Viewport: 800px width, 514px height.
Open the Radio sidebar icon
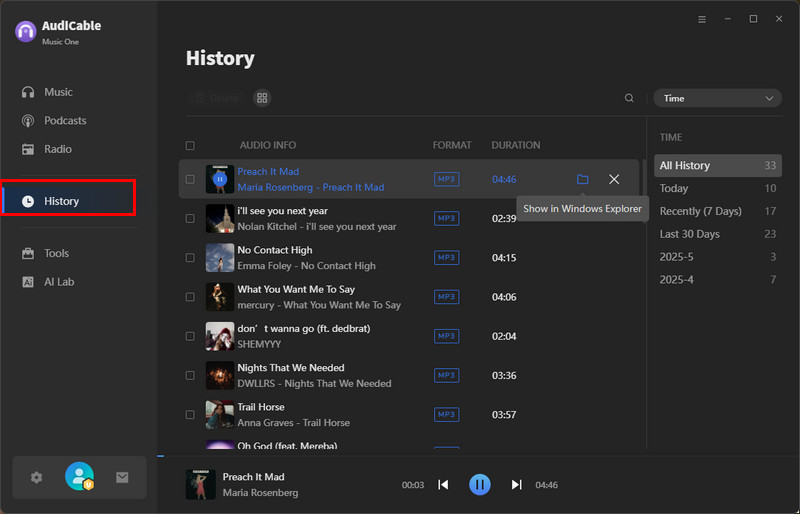pyautogui.click(x=28, y=149)
